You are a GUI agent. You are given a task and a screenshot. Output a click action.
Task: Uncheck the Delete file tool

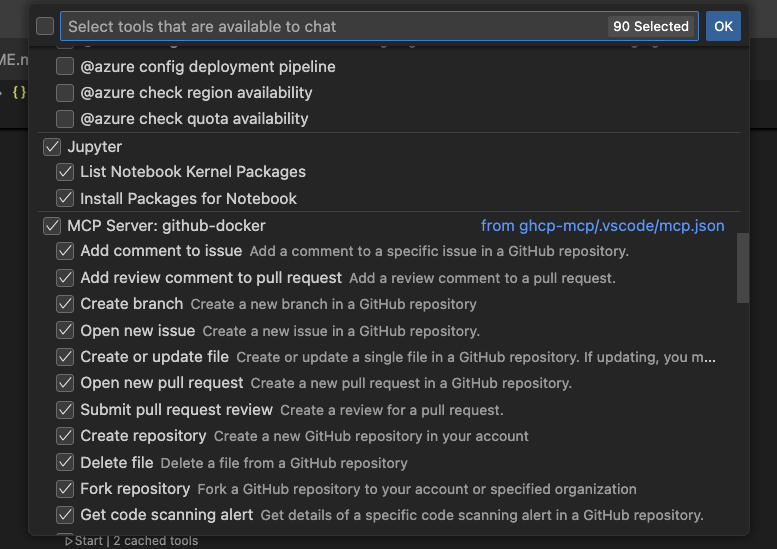pyautogui.click(x=65, y=462)
